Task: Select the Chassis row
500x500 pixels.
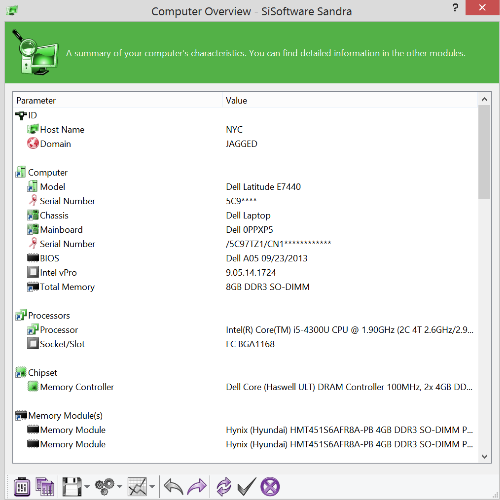Action: pyautogui.click(x=245, y=215)
